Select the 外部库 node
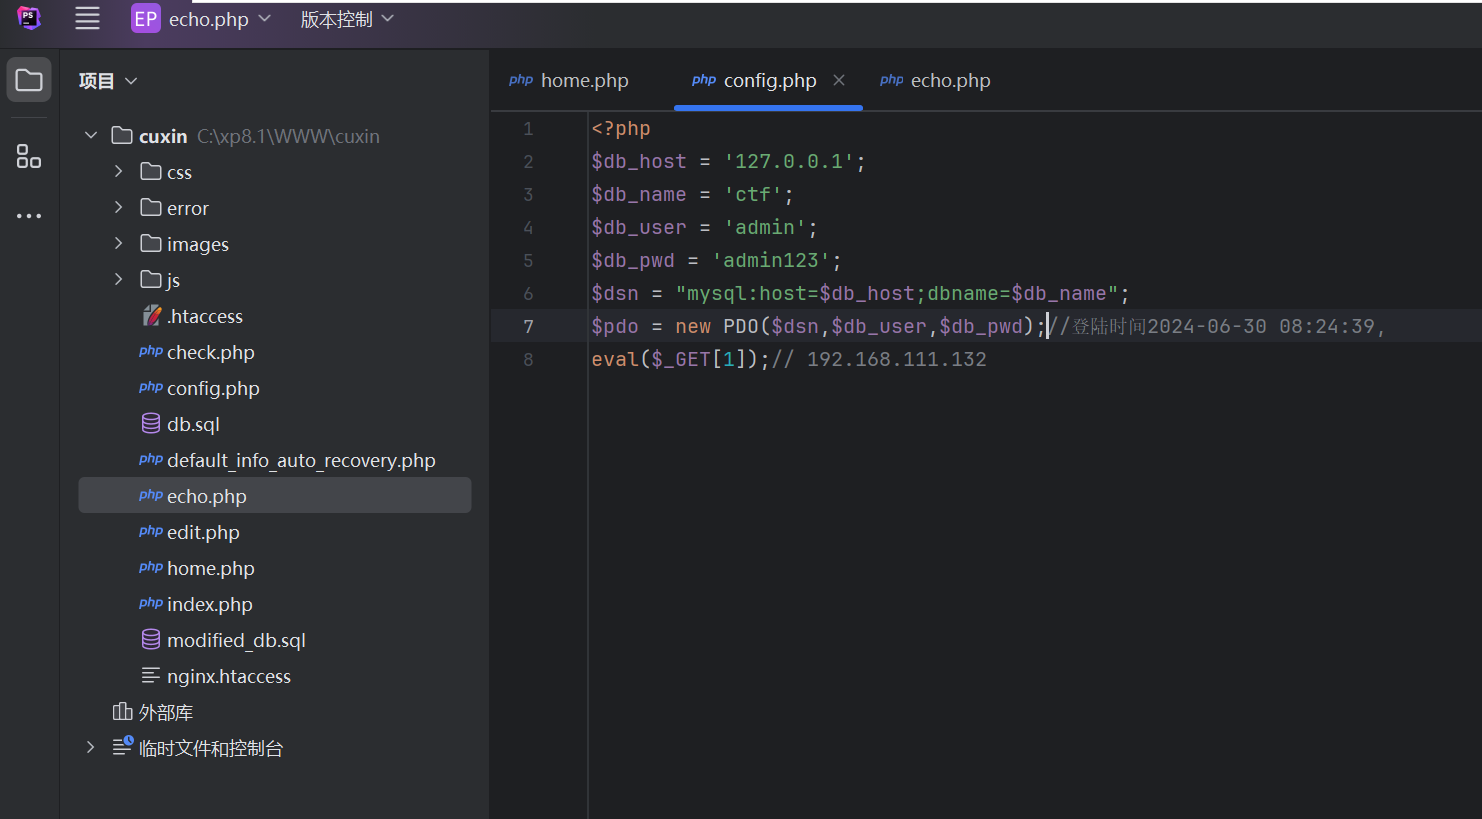The height and width of the screenshot is (819, 1482). coord(166,712)
